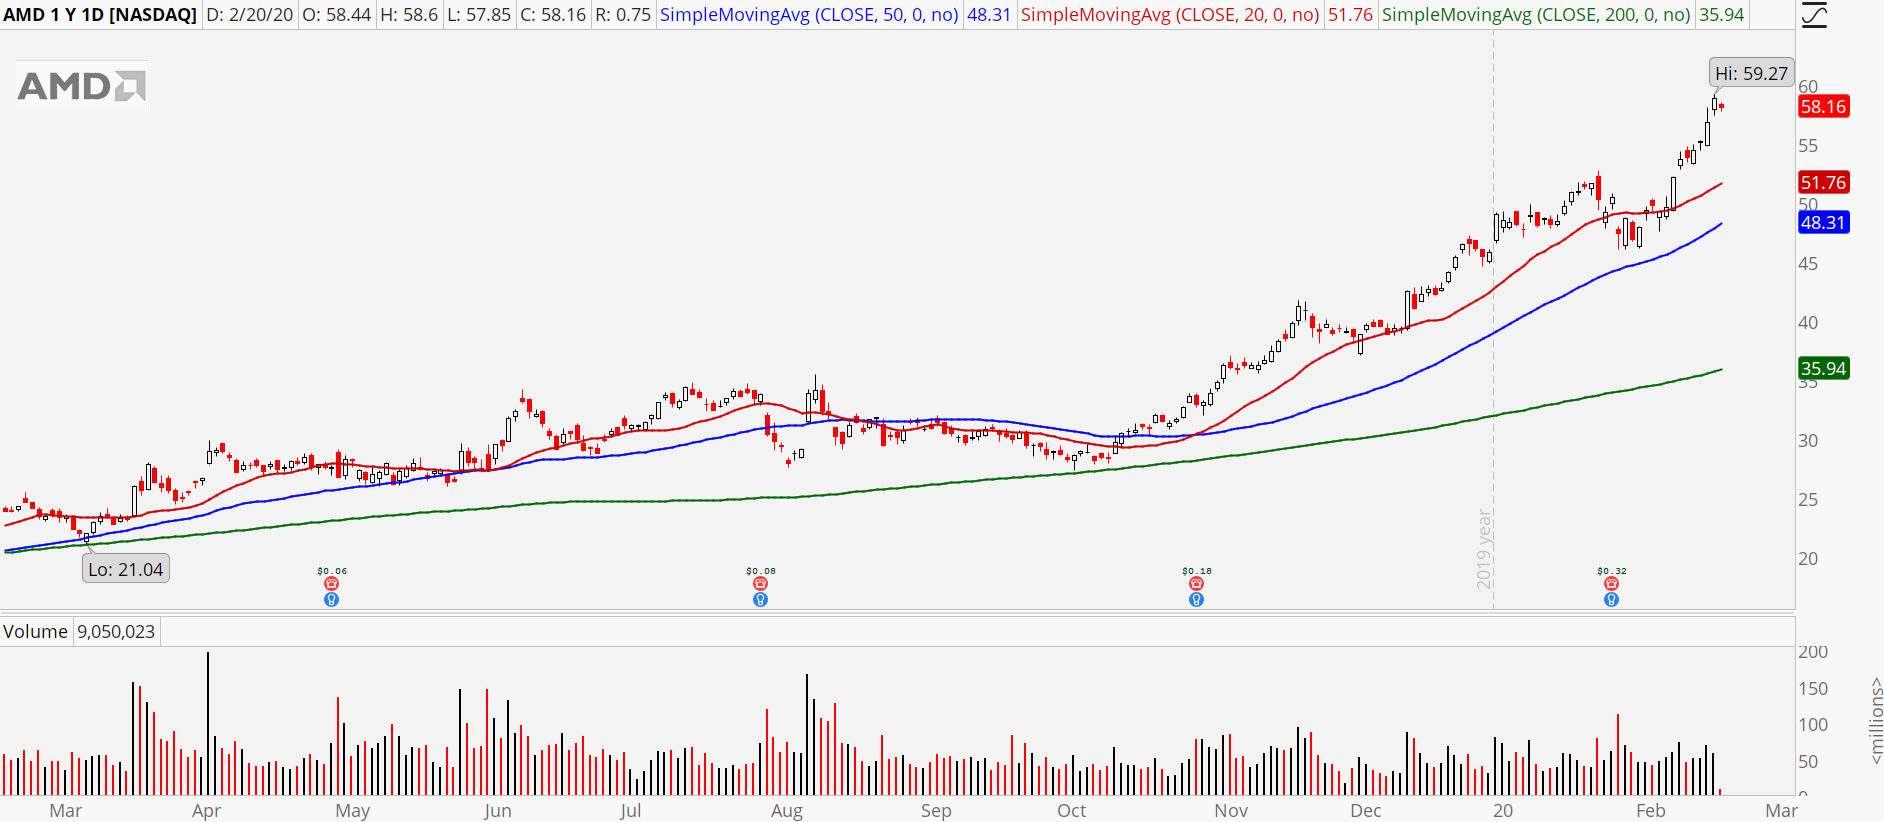Select the 'AMD 1 Y 1D [NASDAQ]' symbol header
Image resolution: width=1884 pixels, height=822 pixels.
100,15
